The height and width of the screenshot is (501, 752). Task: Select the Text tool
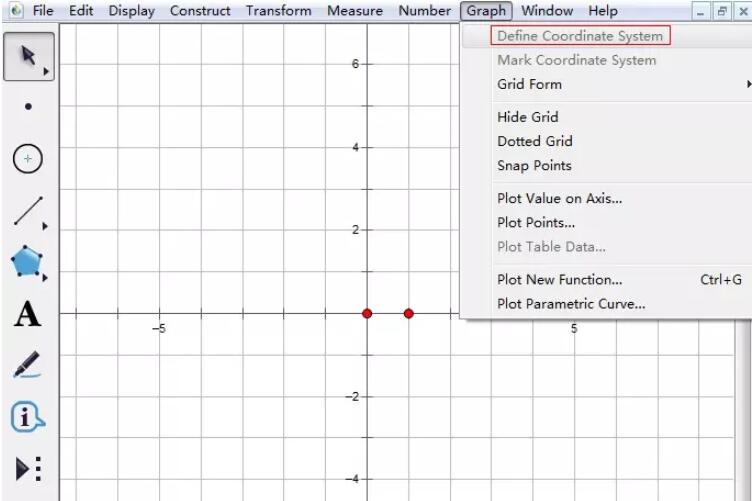coord(27,315)
